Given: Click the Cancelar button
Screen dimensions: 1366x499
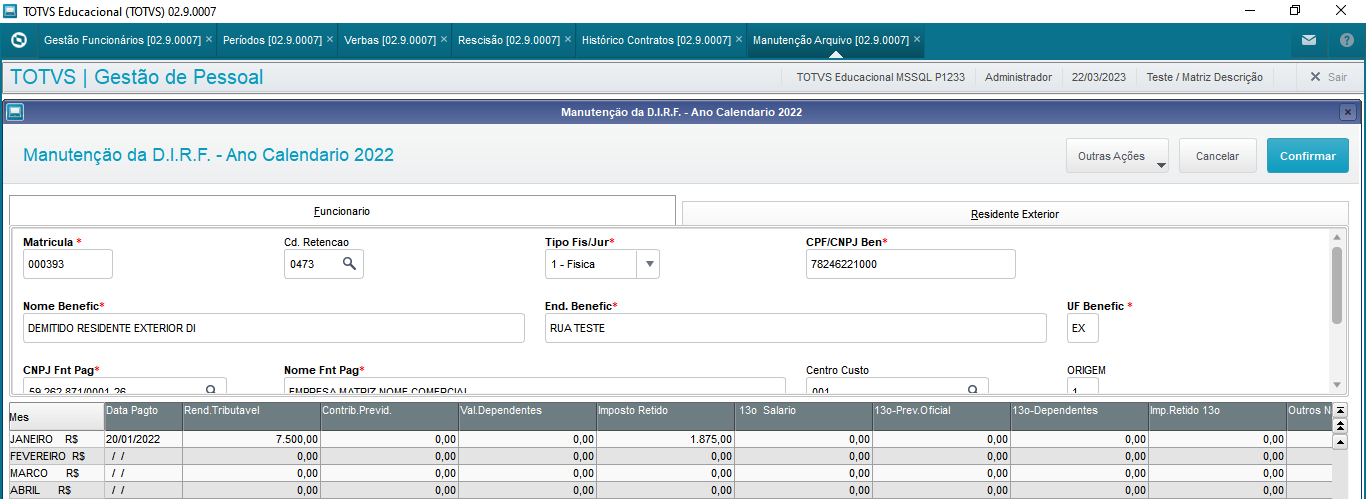Looking at the screenshot, I should tap(1218, 156).
